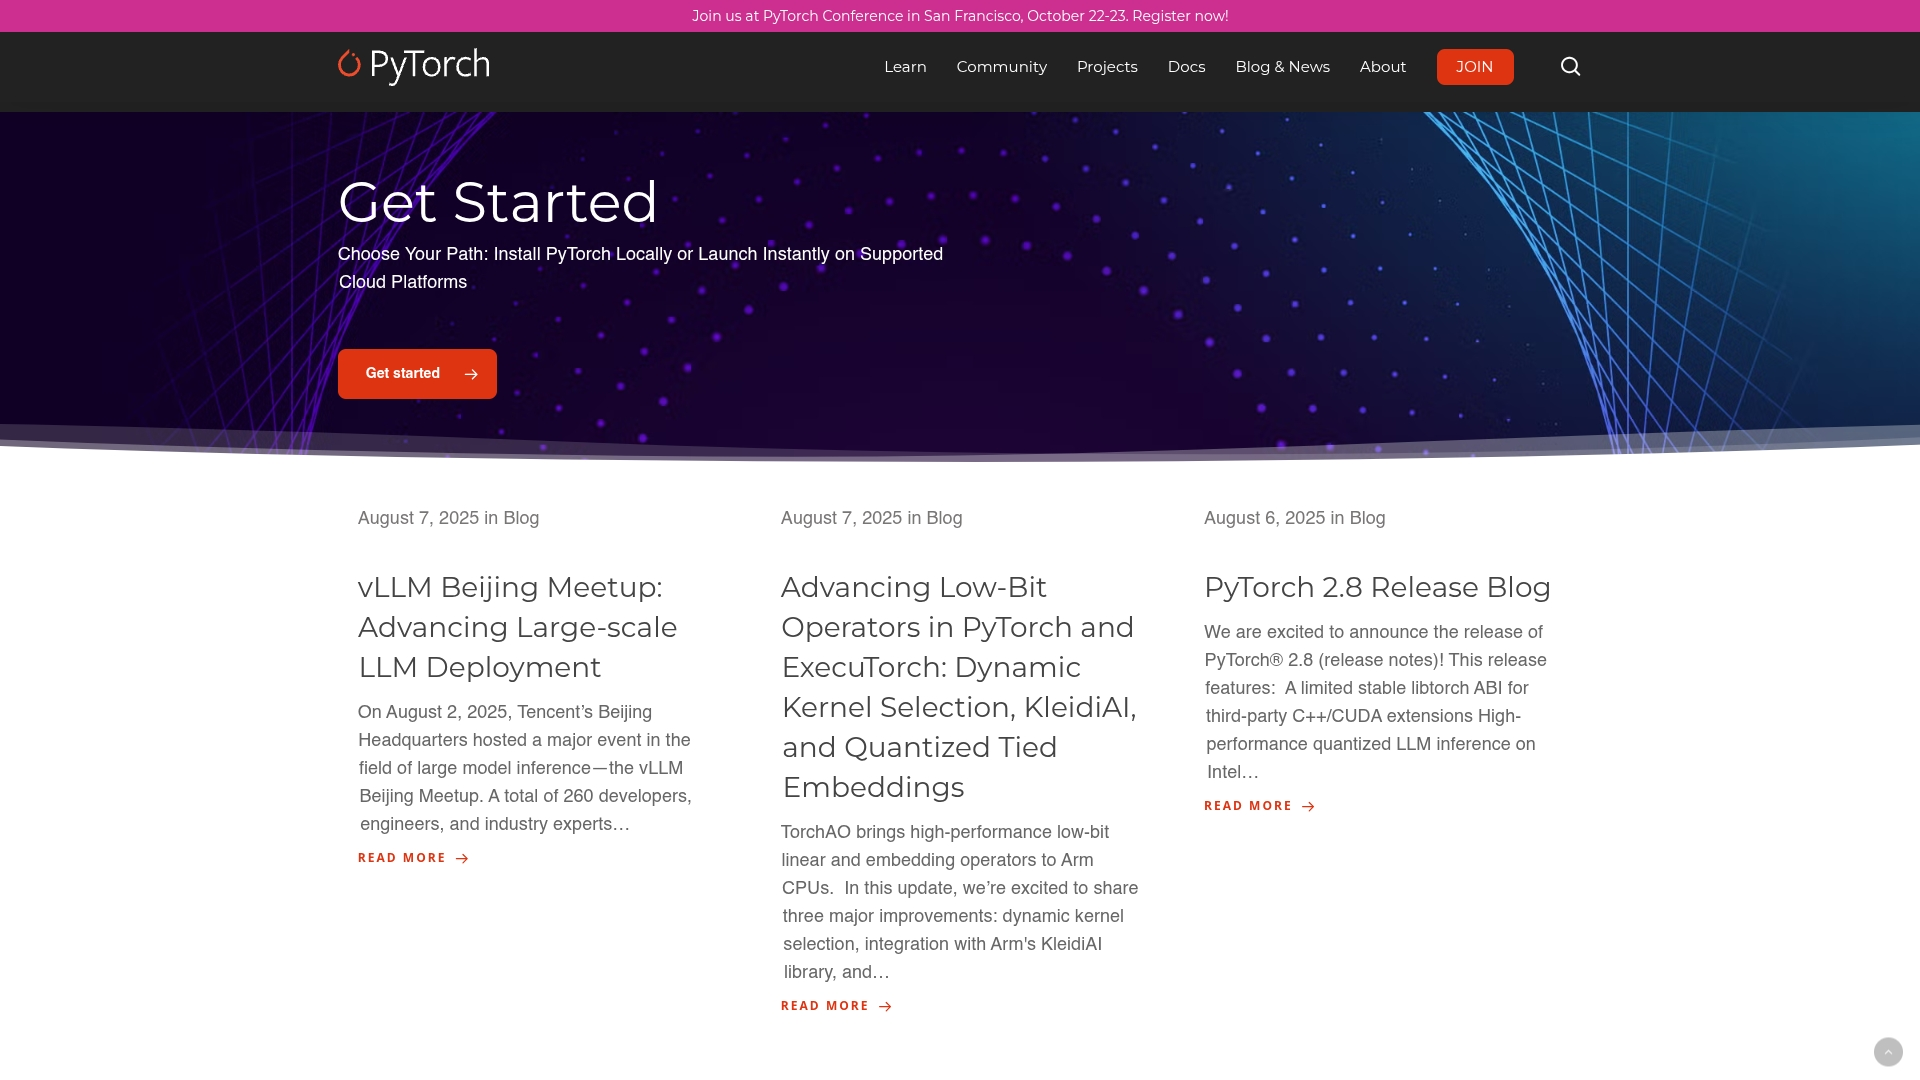Open PyTorch 2.8 Release Blog title
Image resolution: width=1920 pixels, height=1080 pixels.
tap(1377, 587)
